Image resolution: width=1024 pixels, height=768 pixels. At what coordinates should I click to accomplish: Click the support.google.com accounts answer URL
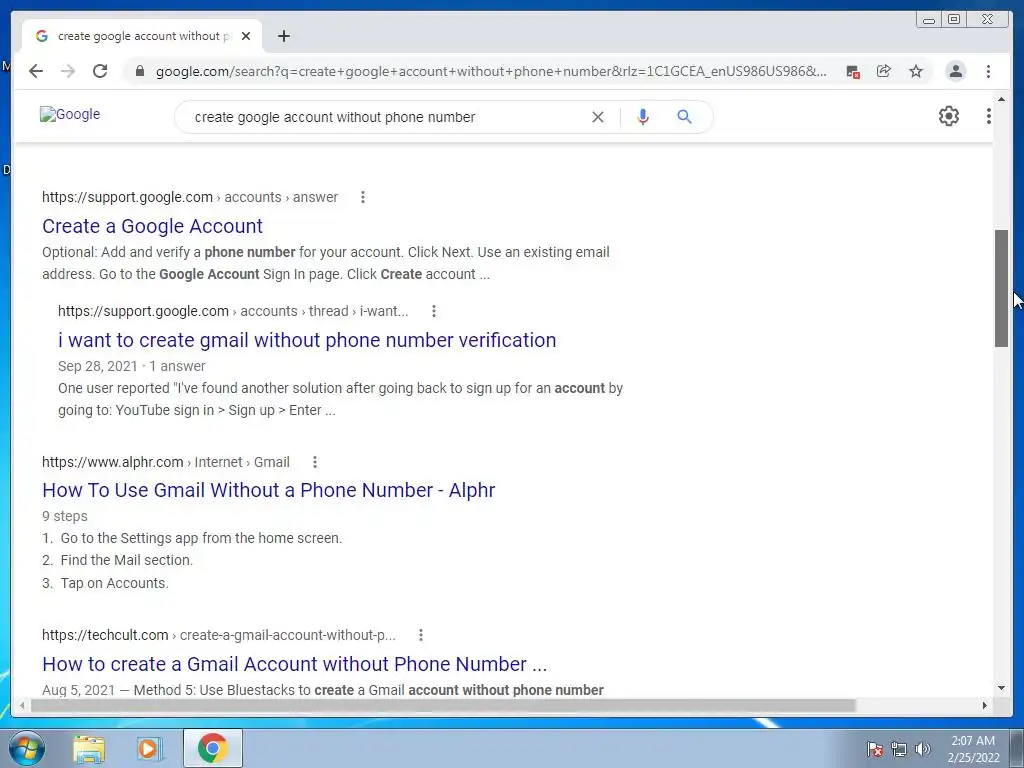tap(190, 197)
